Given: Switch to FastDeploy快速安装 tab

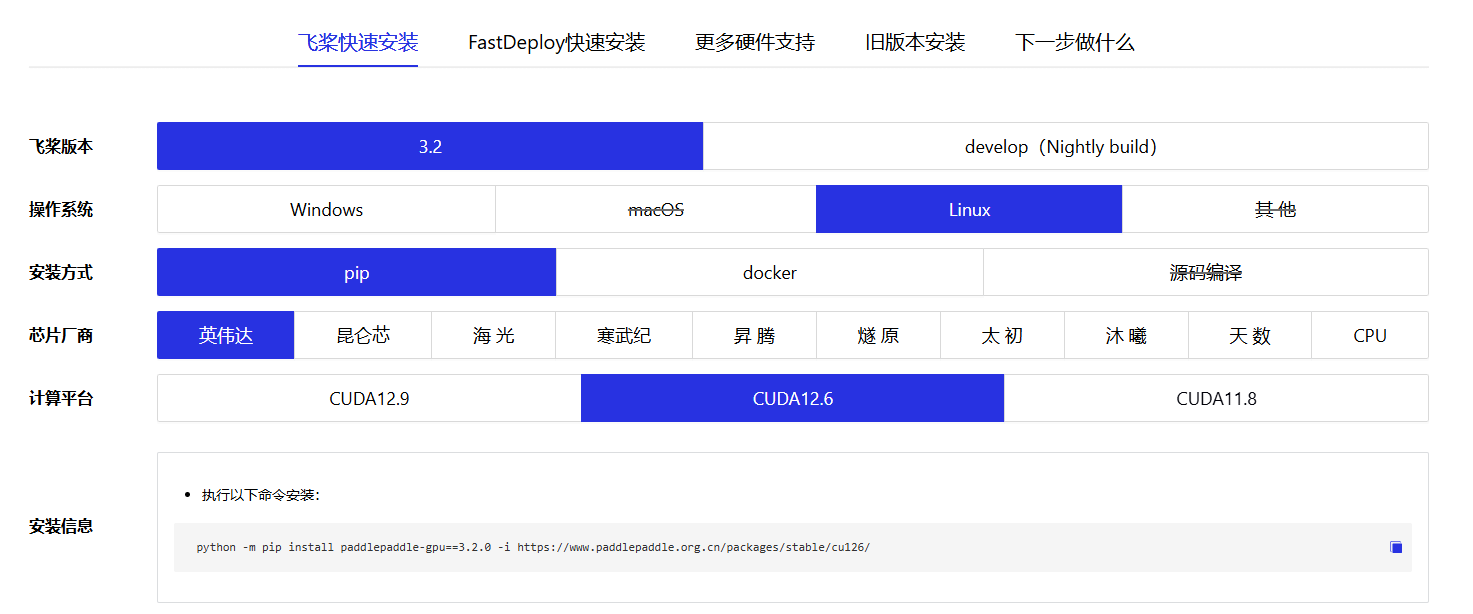Looking at the screenshot, I should click(557, 43).
